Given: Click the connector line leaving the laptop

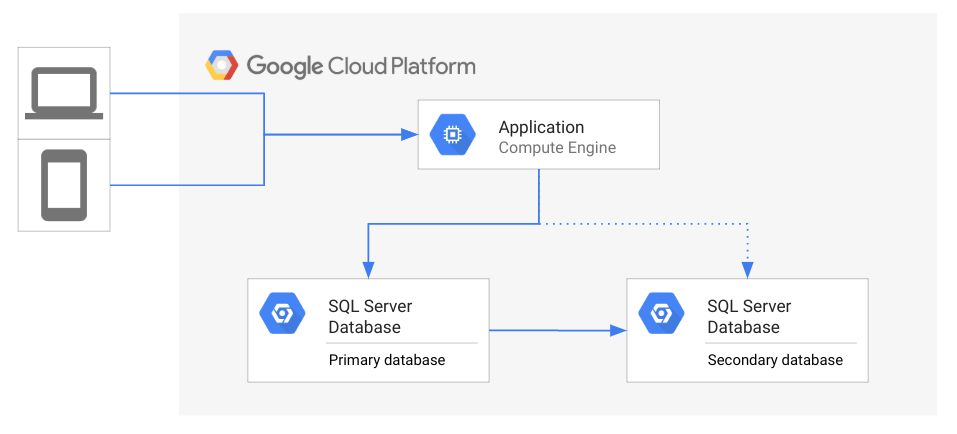Looking at the screenshot, I should coord(185,93).
